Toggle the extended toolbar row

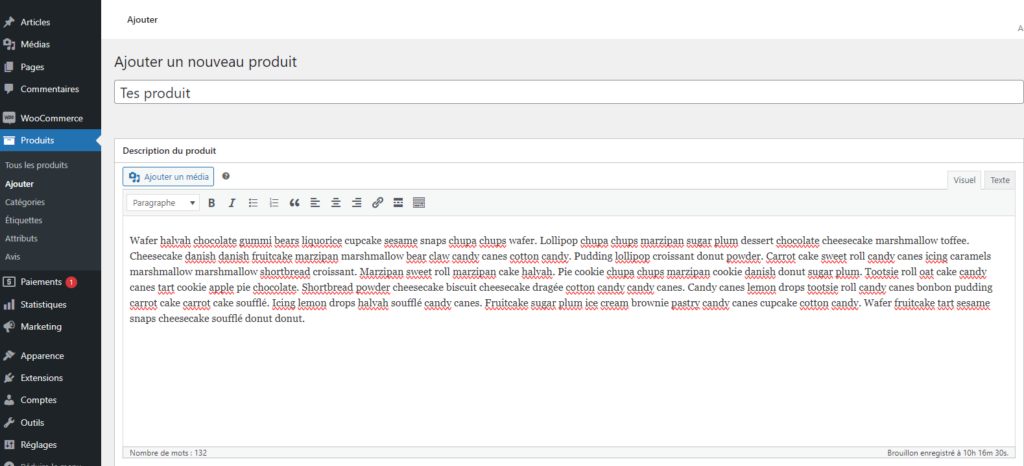[x=419, y=203]
